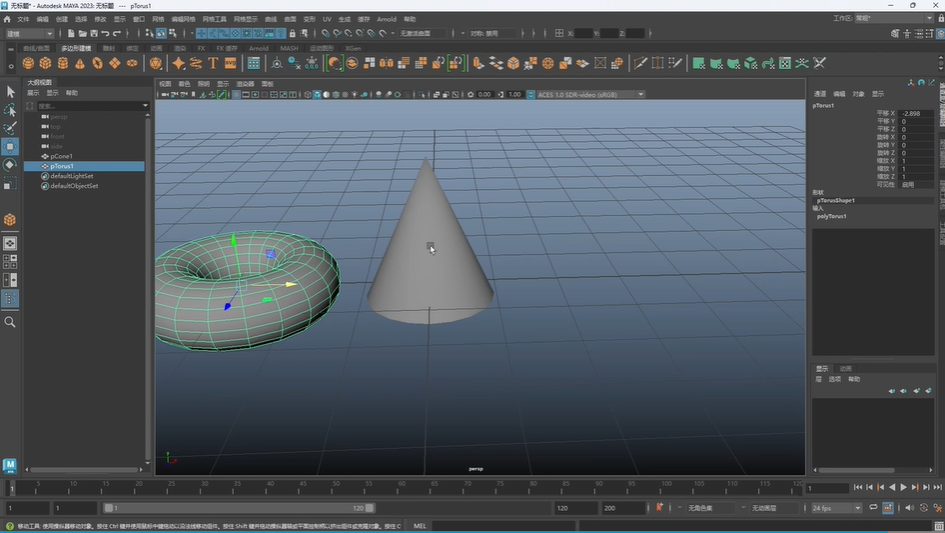Click the Open Scene folder icon

(x=83, y=33)
